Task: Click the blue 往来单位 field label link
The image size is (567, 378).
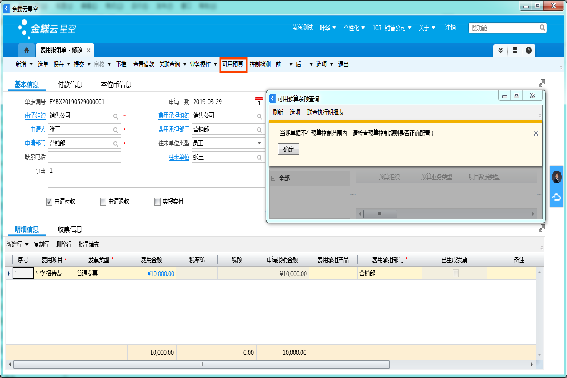Action: 179,157
